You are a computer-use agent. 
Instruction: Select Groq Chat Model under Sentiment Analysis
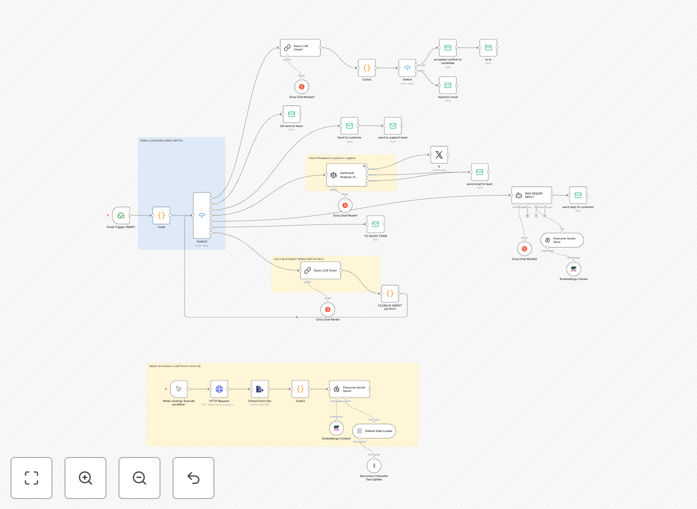[345, 205]
